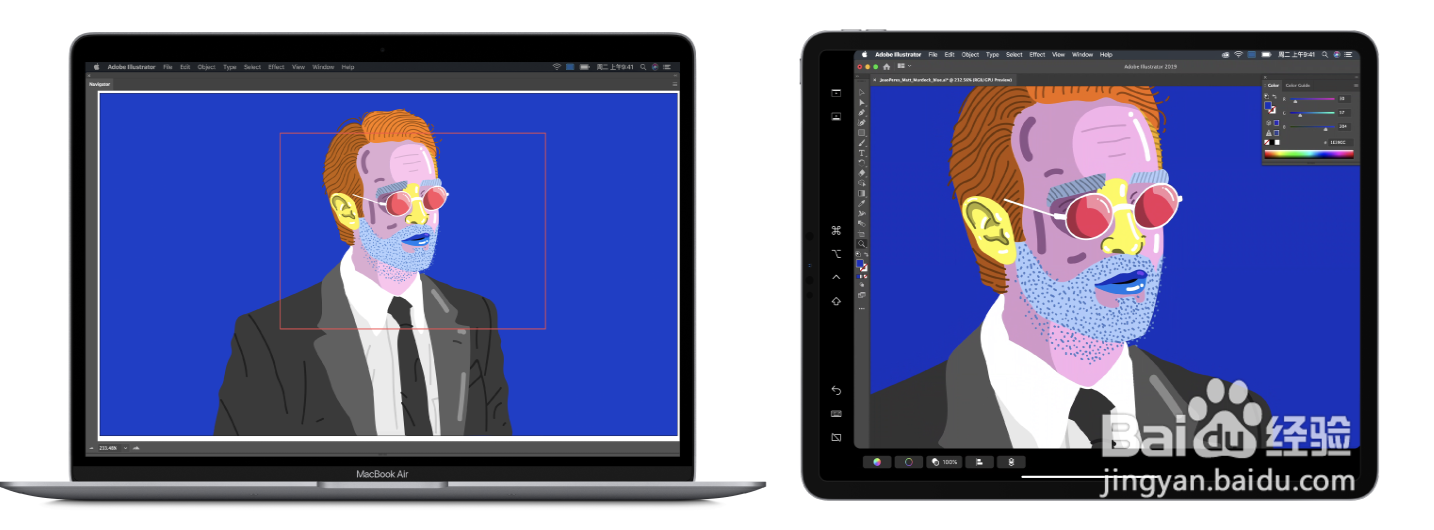Pick a color from the spectrum bar
Screen dimensions: 1434x530
click(x=1309, y=154)
